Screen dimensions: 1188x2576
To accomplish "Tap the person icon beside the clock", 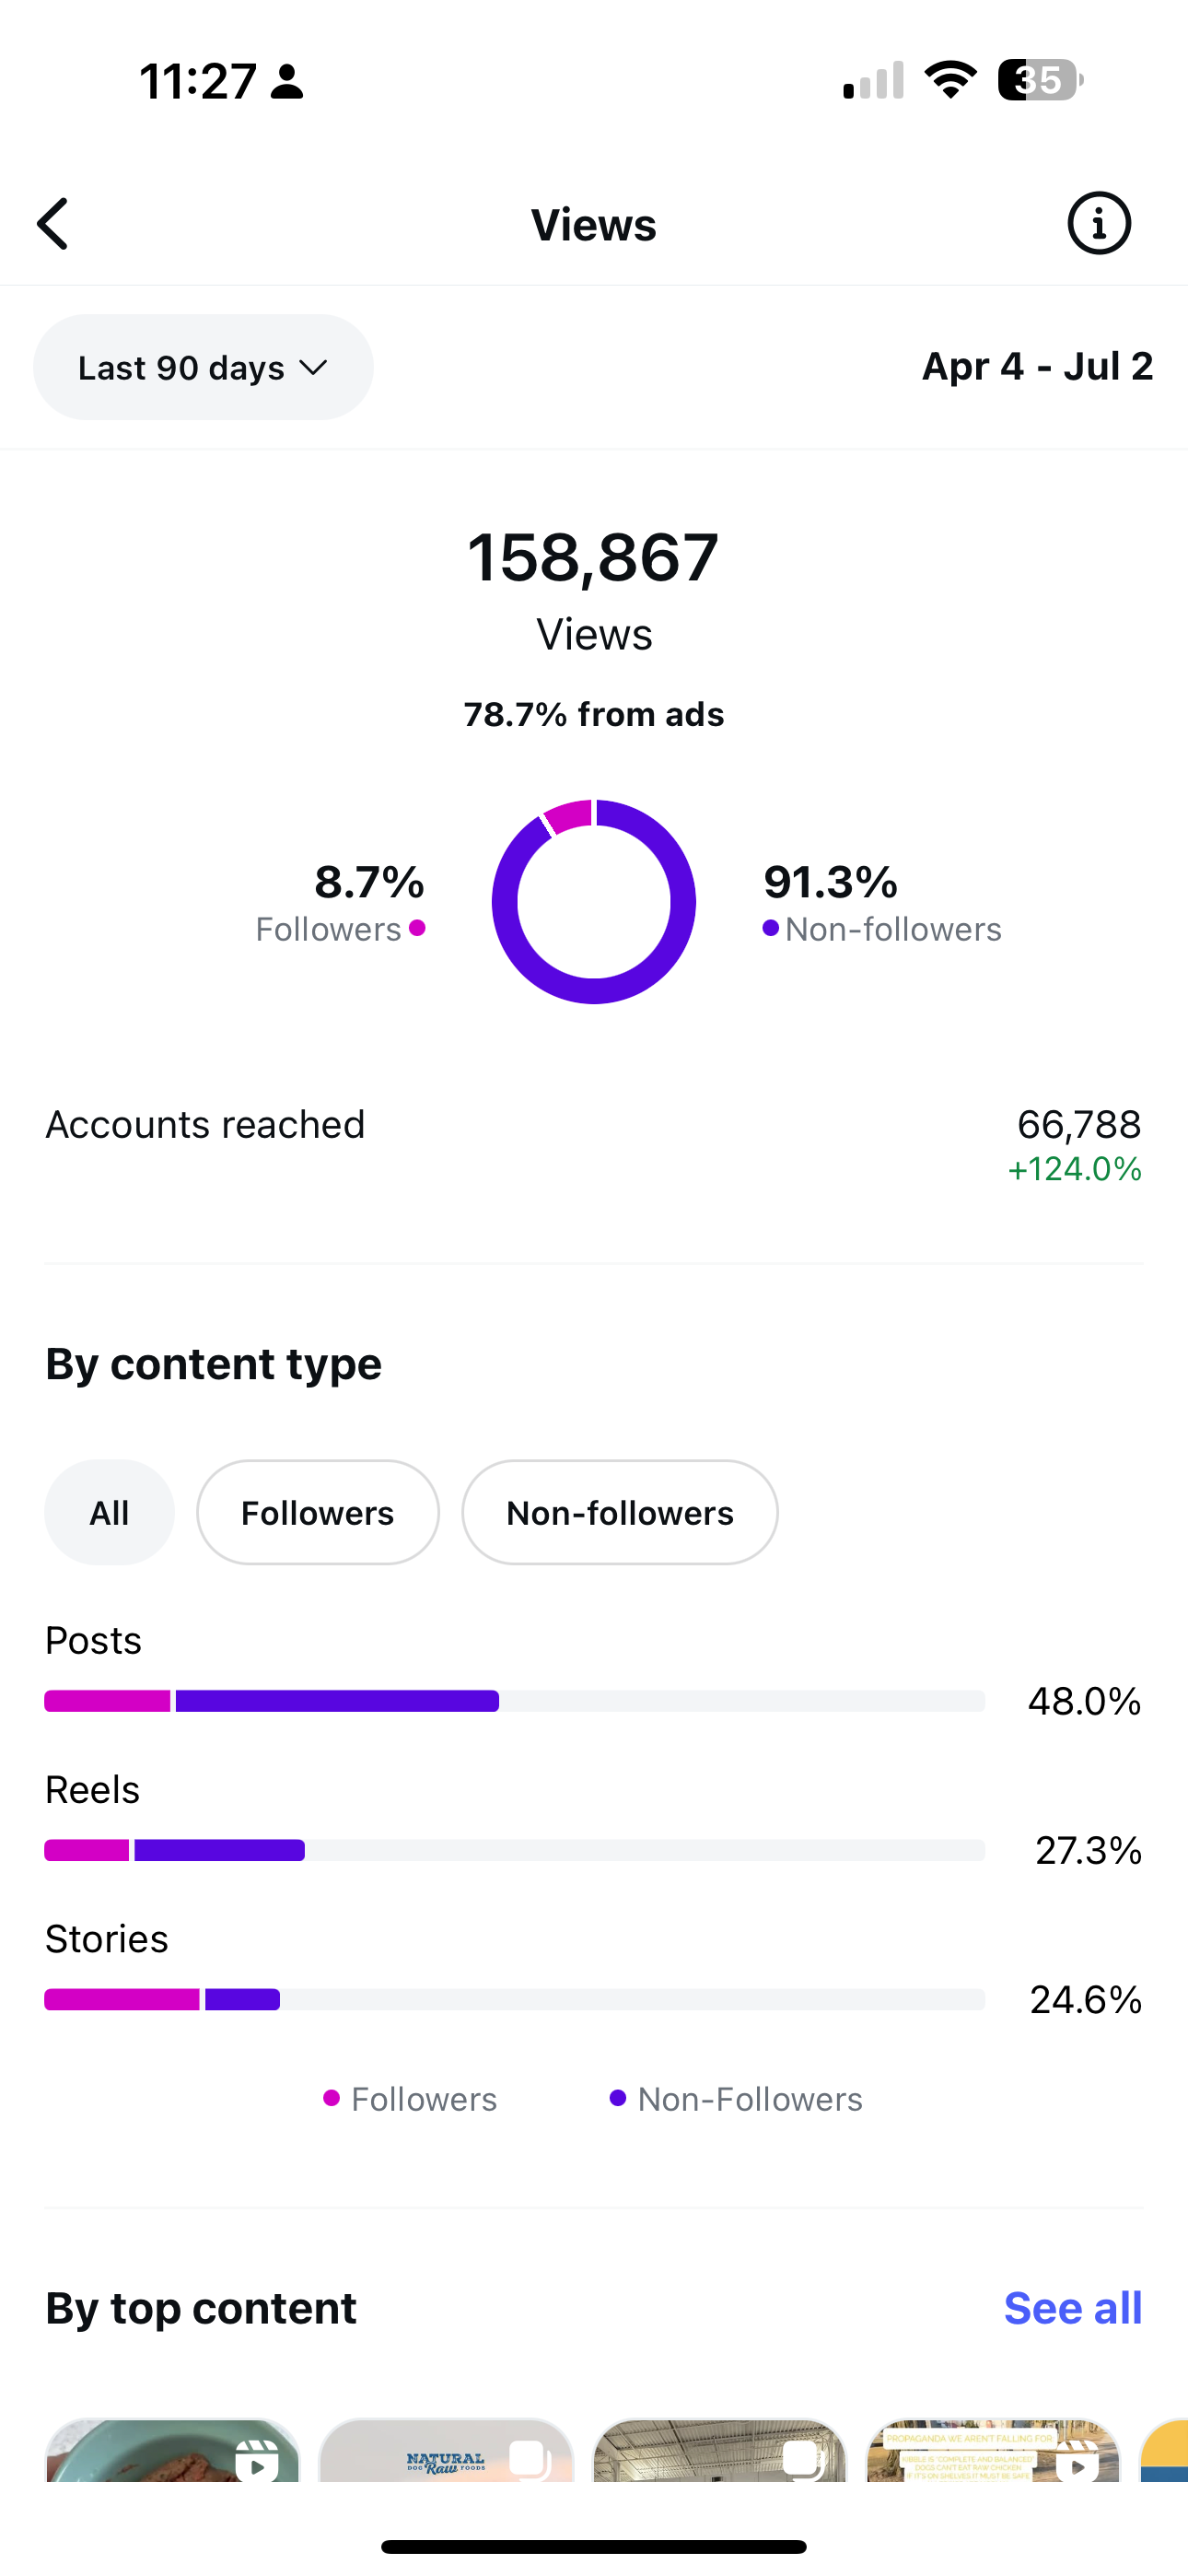I will point(287,81).
